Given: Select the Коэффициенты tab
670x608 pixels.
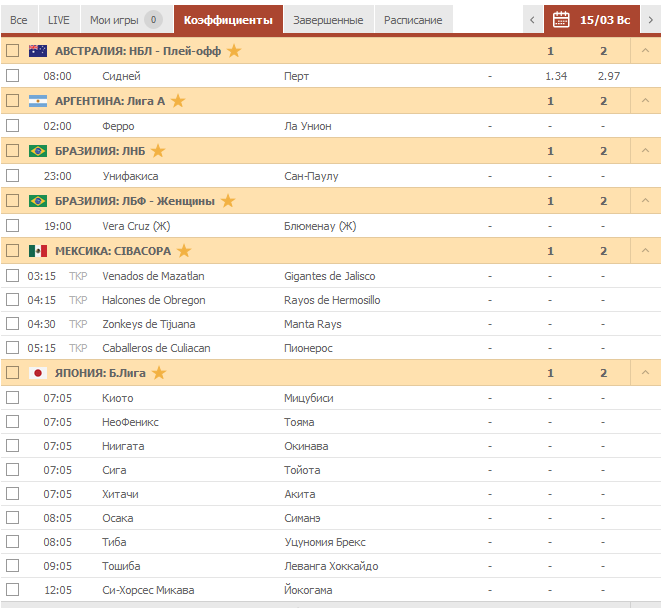Looking at the screenshot, I should click(228, 20).
